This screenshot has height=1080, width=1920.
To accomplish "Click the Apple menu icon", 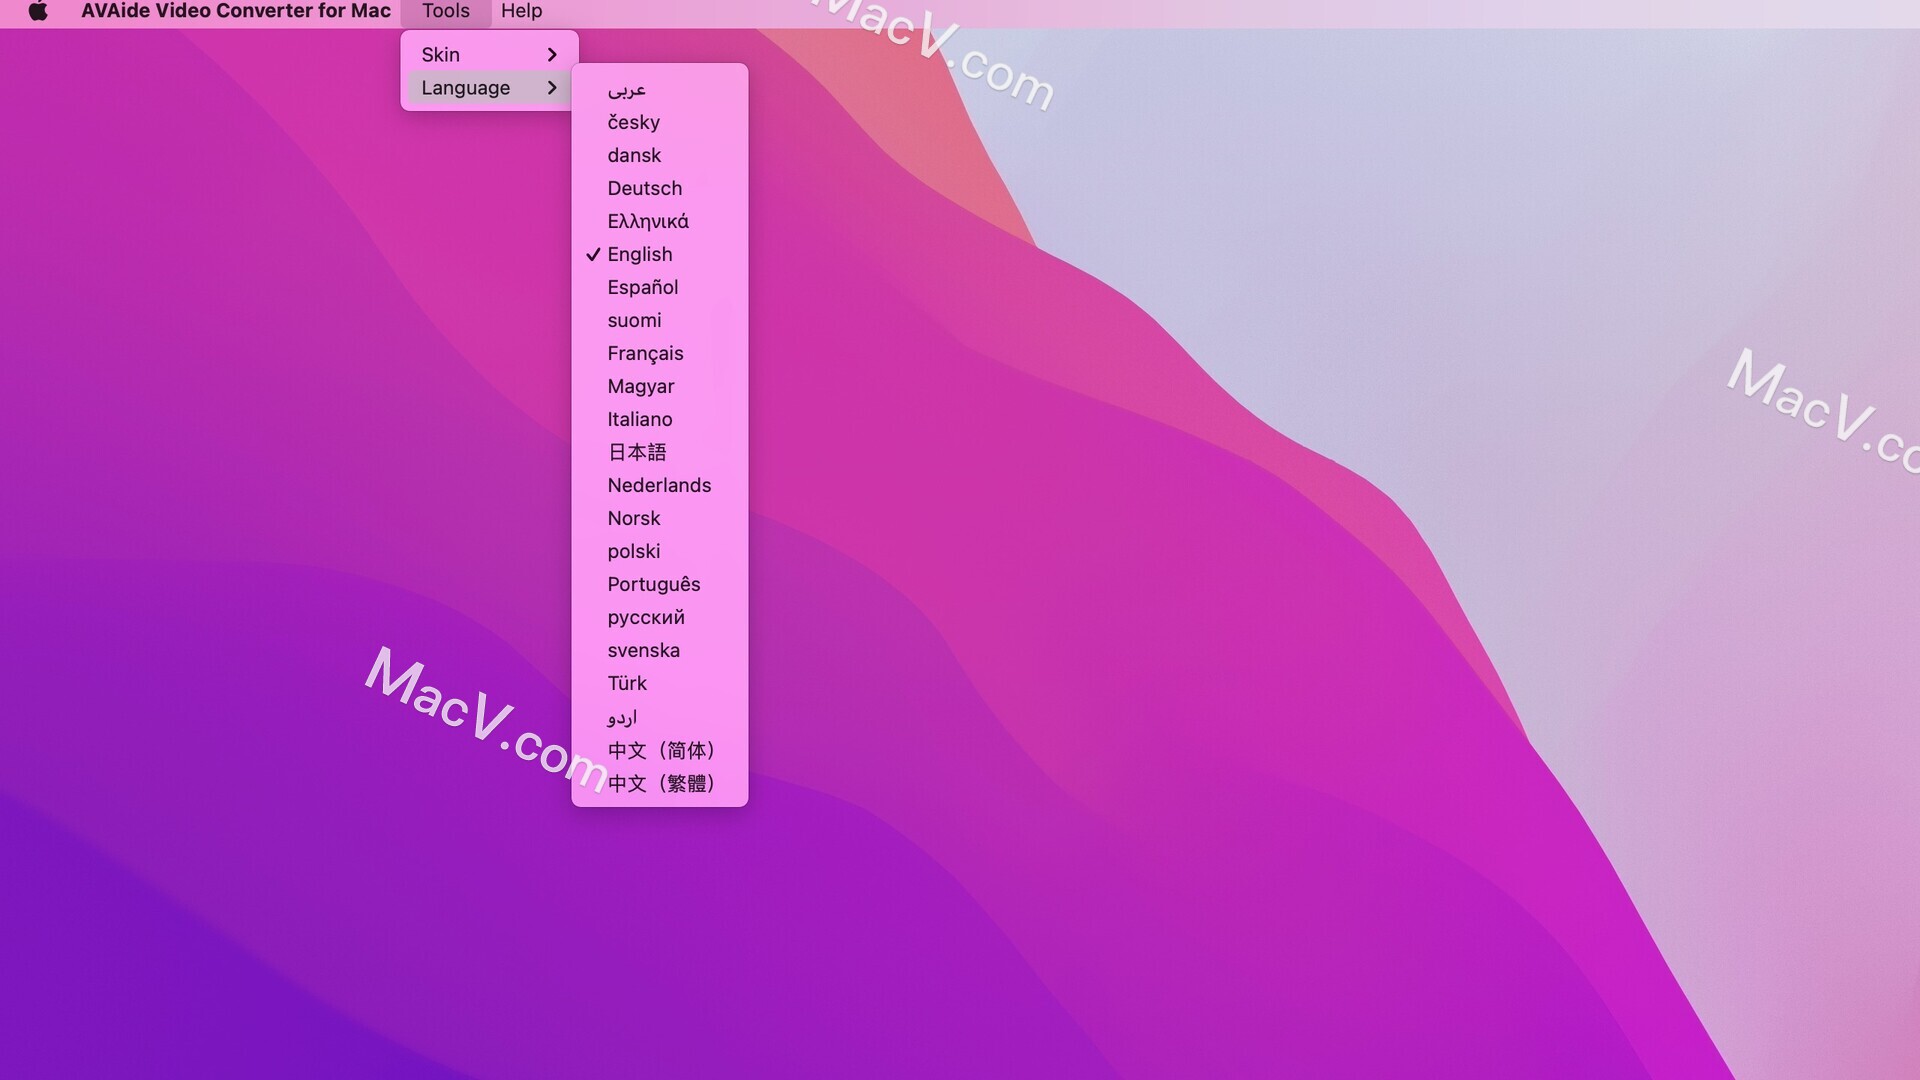I will pos(37,11).
